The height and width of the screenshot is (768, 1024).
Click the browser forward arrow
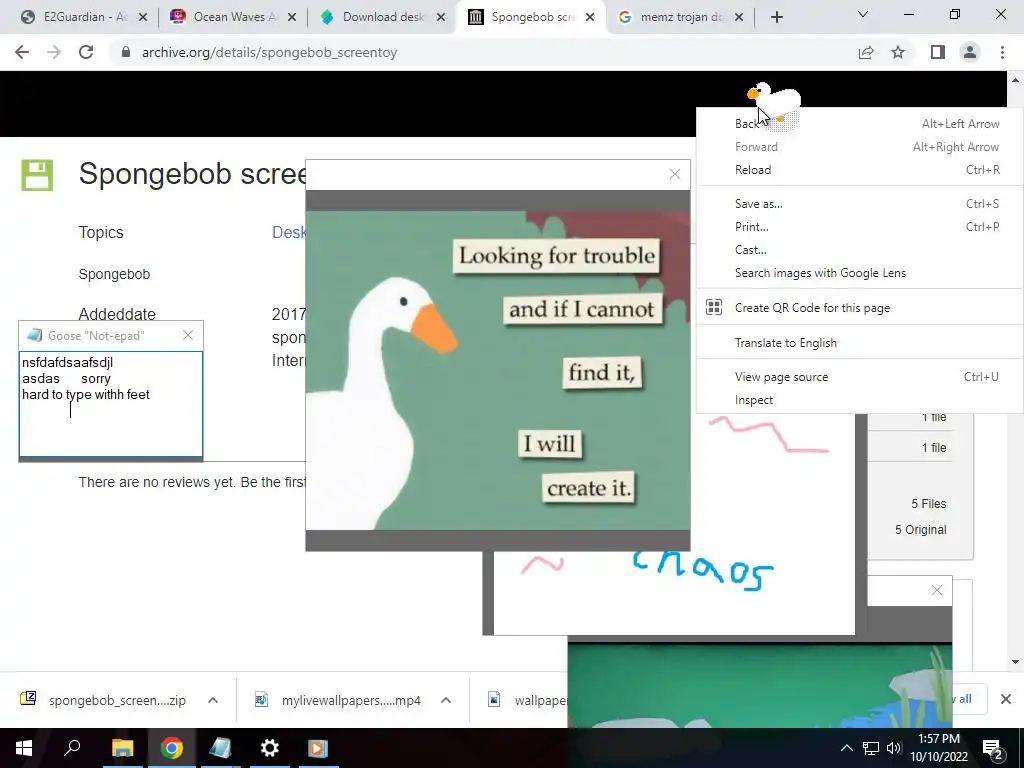[54, 52]
